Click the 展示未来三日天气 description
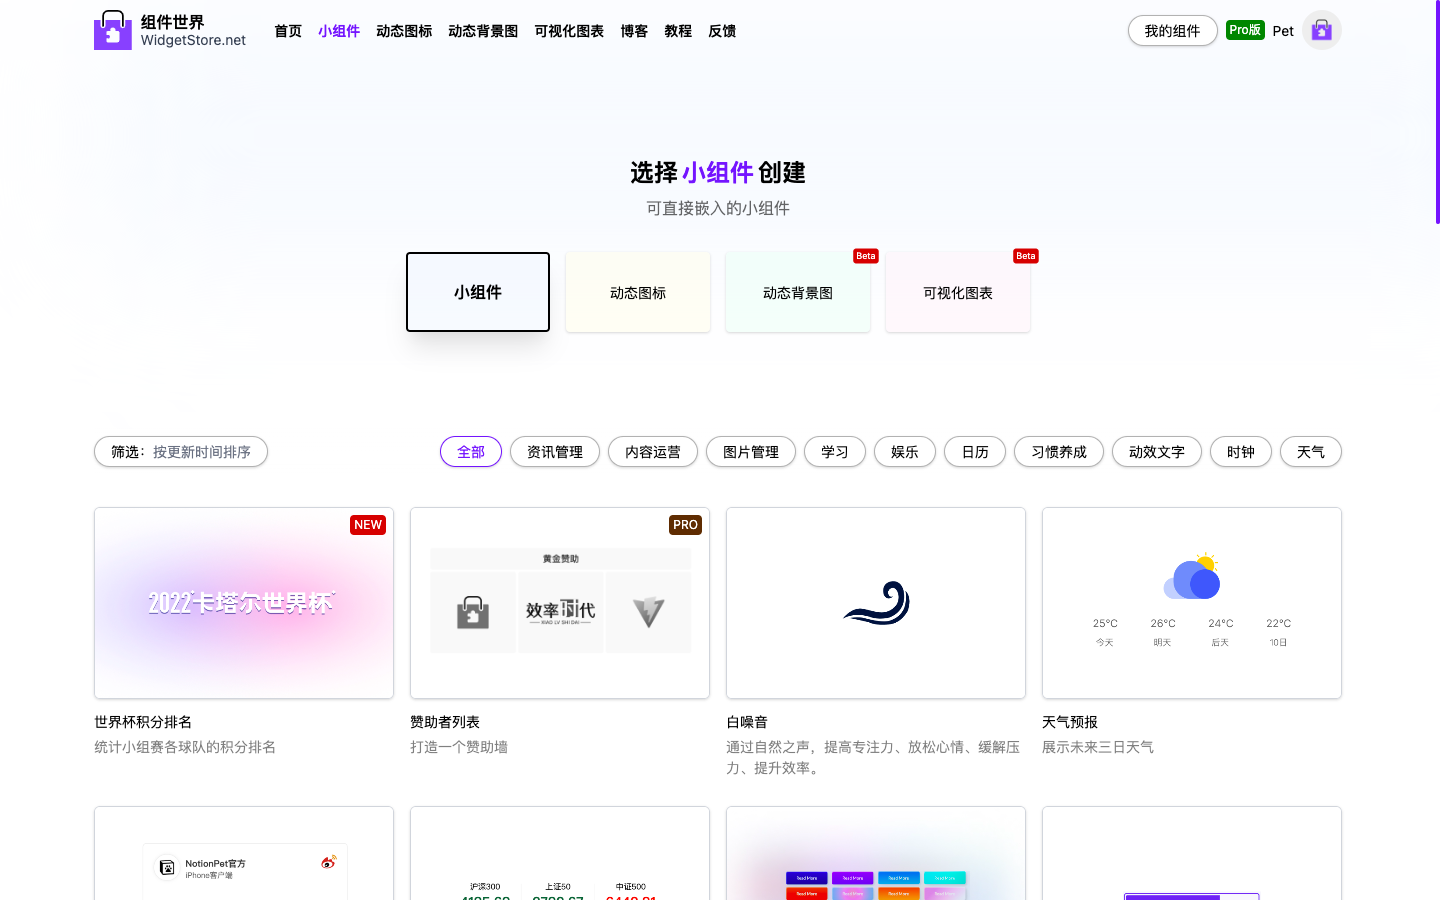This screenshot has width=1440, height=900. [1098, 747]
